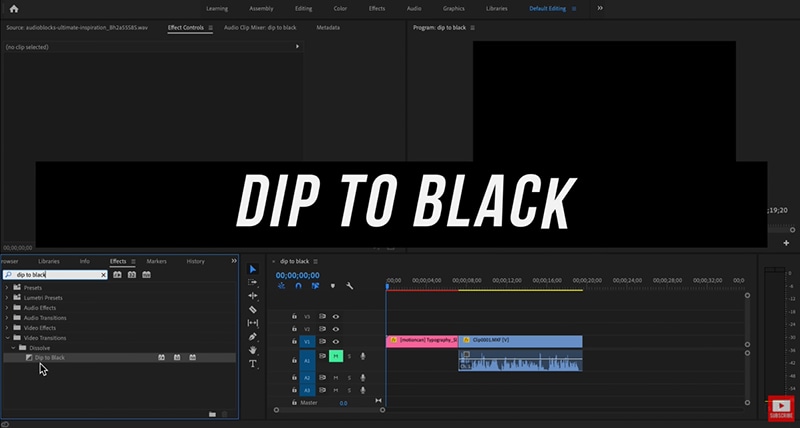This screenshot has width=800, height=428.
Task: Toggle Linked Selection in timeline
Action: pyautogui.click(x=315, y=286)
